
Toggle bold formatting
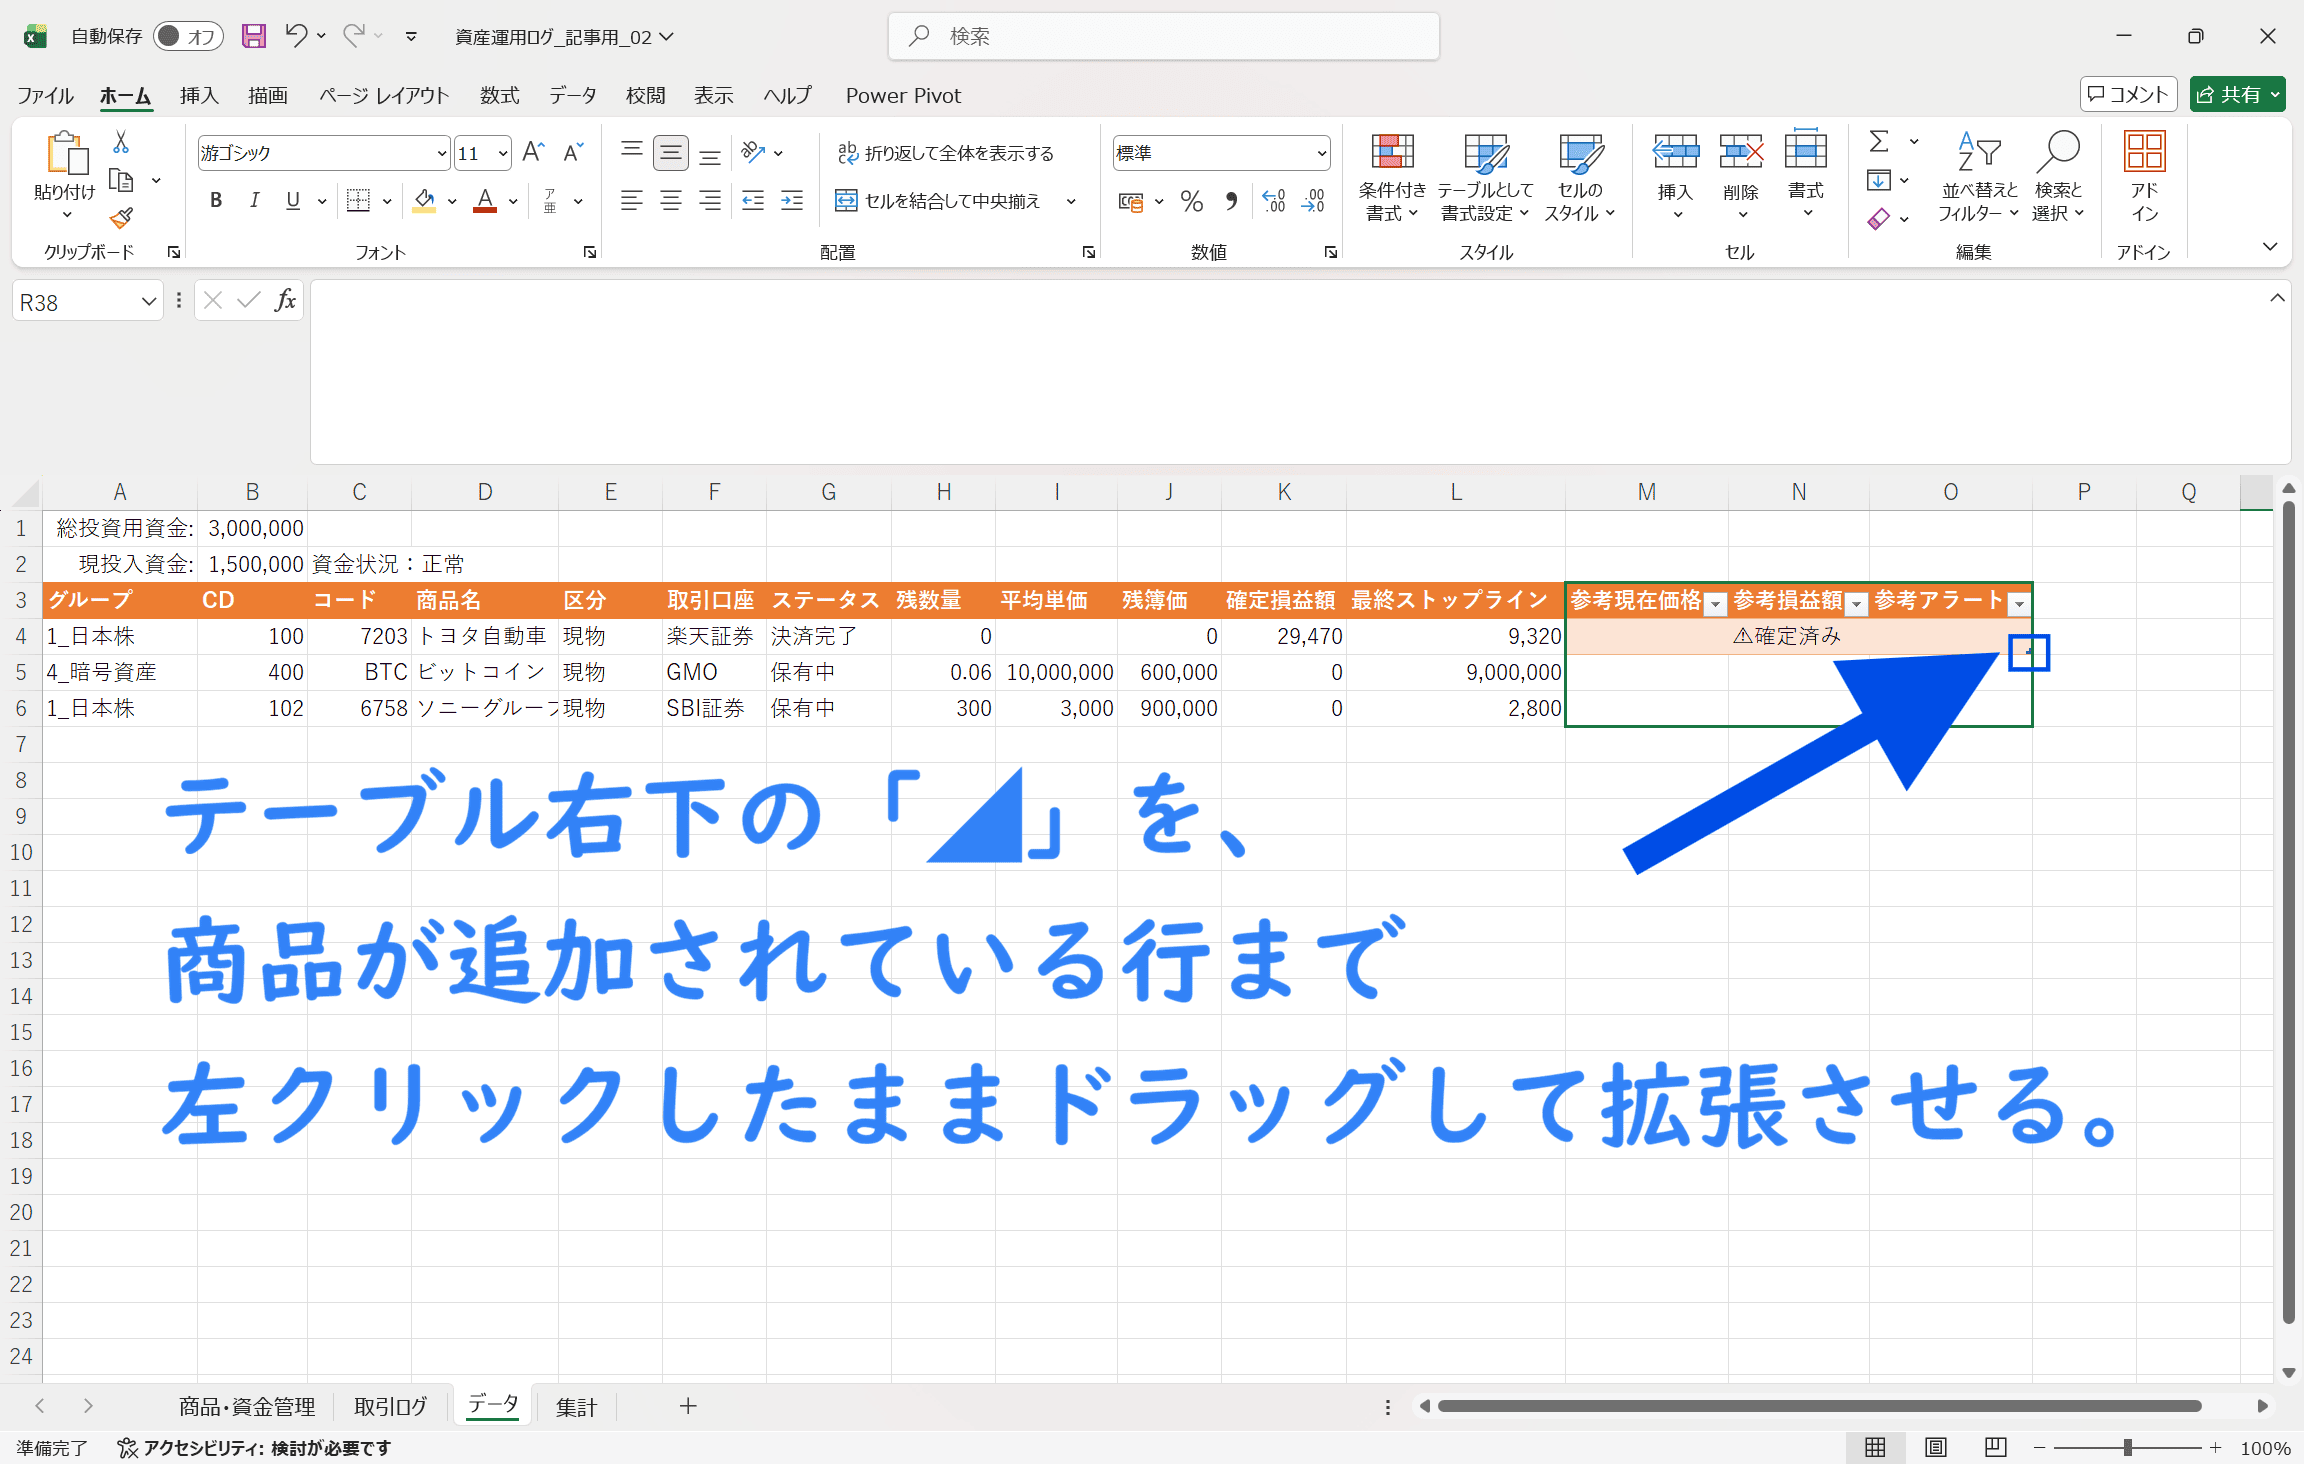point(215,201)
